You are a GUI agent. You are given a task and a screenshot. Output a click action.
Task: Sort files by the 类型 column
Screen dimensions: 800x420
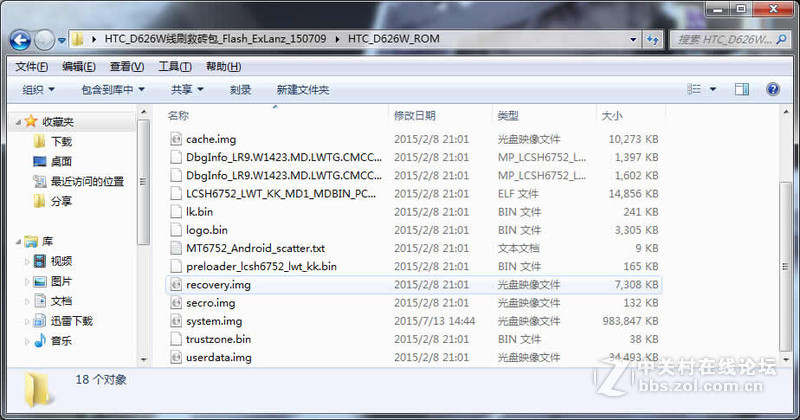click(x=508, y=116)
